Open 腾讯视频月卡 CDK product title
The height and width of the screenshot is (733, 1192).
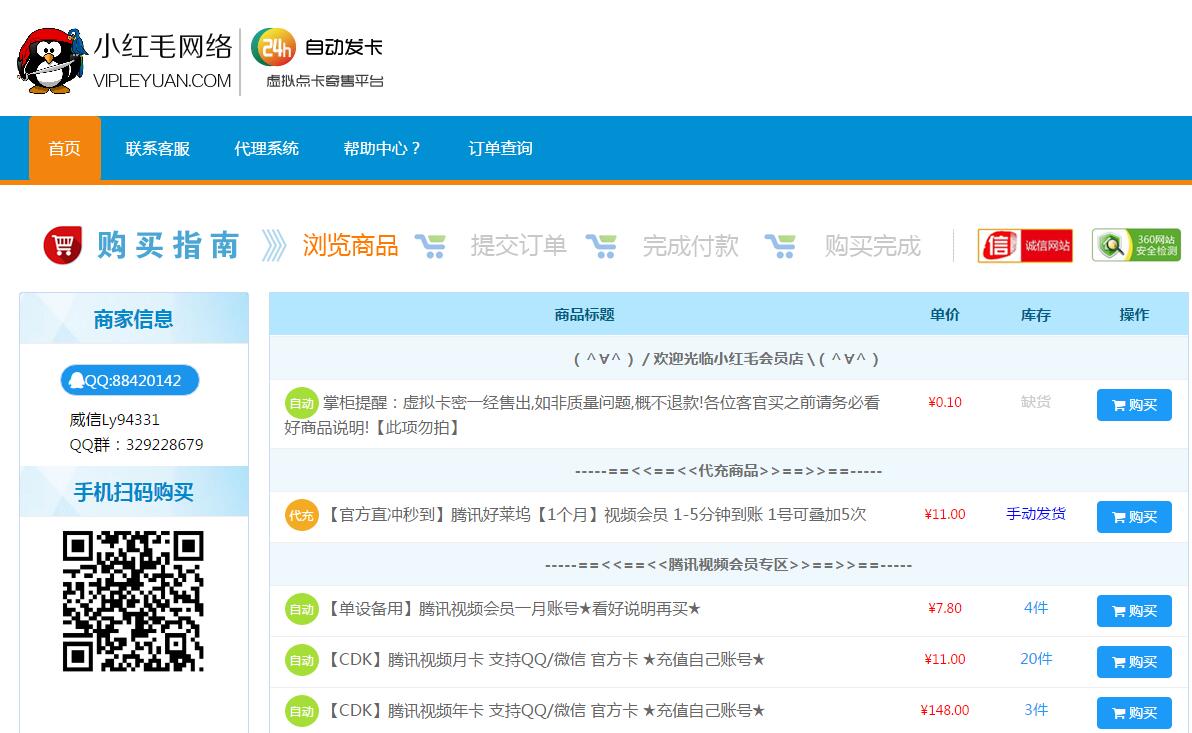point(545,660)
